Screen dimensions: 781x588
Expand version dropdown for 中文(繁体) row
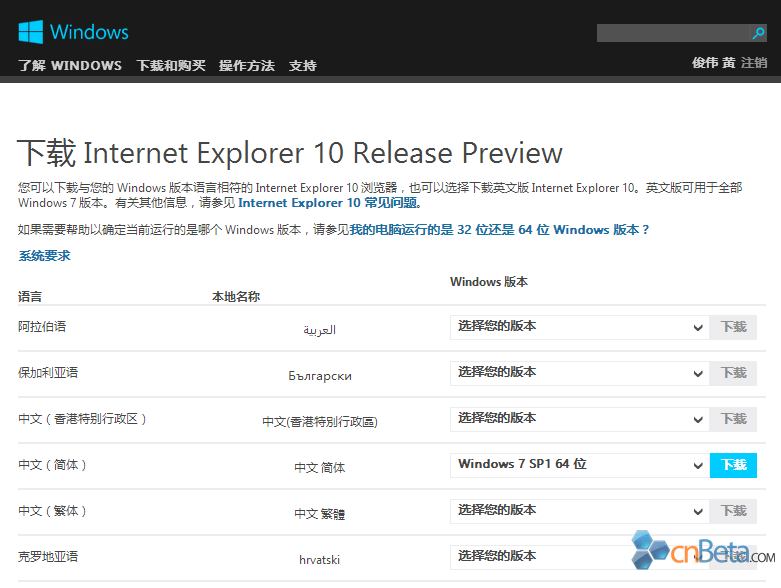580,511
